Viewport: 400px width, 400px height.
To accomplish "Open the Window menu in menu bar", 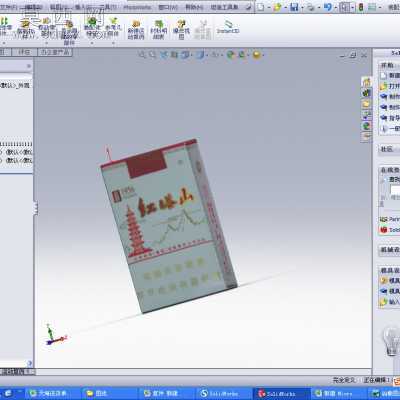I will click(168, 7).
